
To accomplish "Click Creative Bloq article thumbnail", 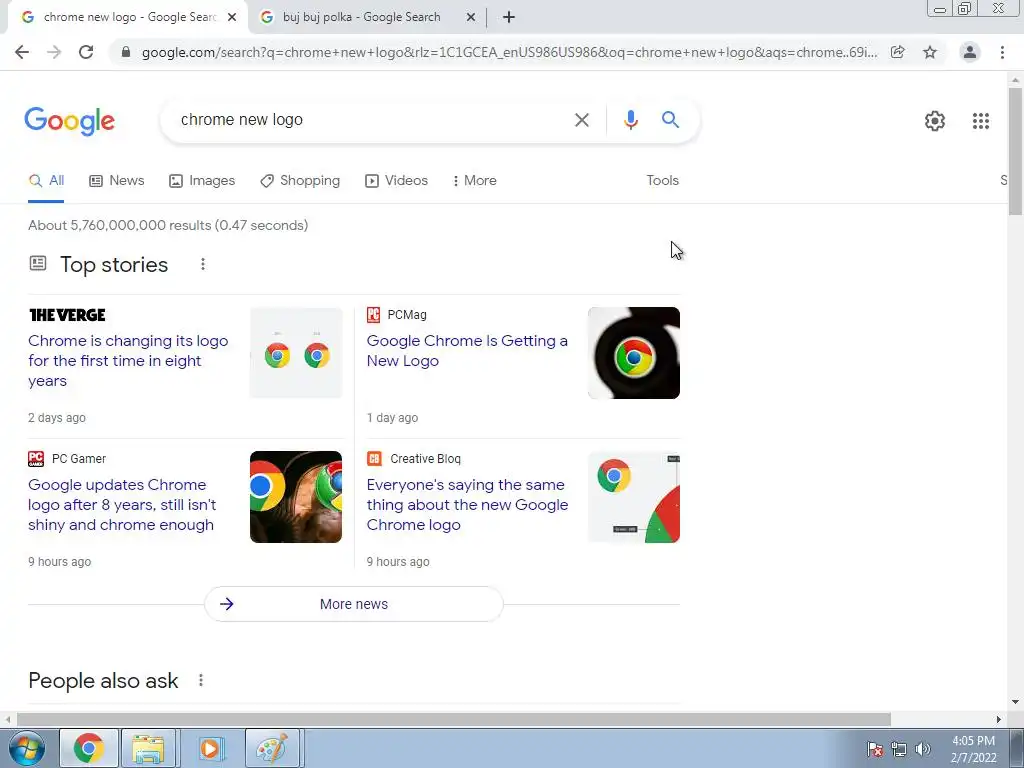I will coord(633,497).
